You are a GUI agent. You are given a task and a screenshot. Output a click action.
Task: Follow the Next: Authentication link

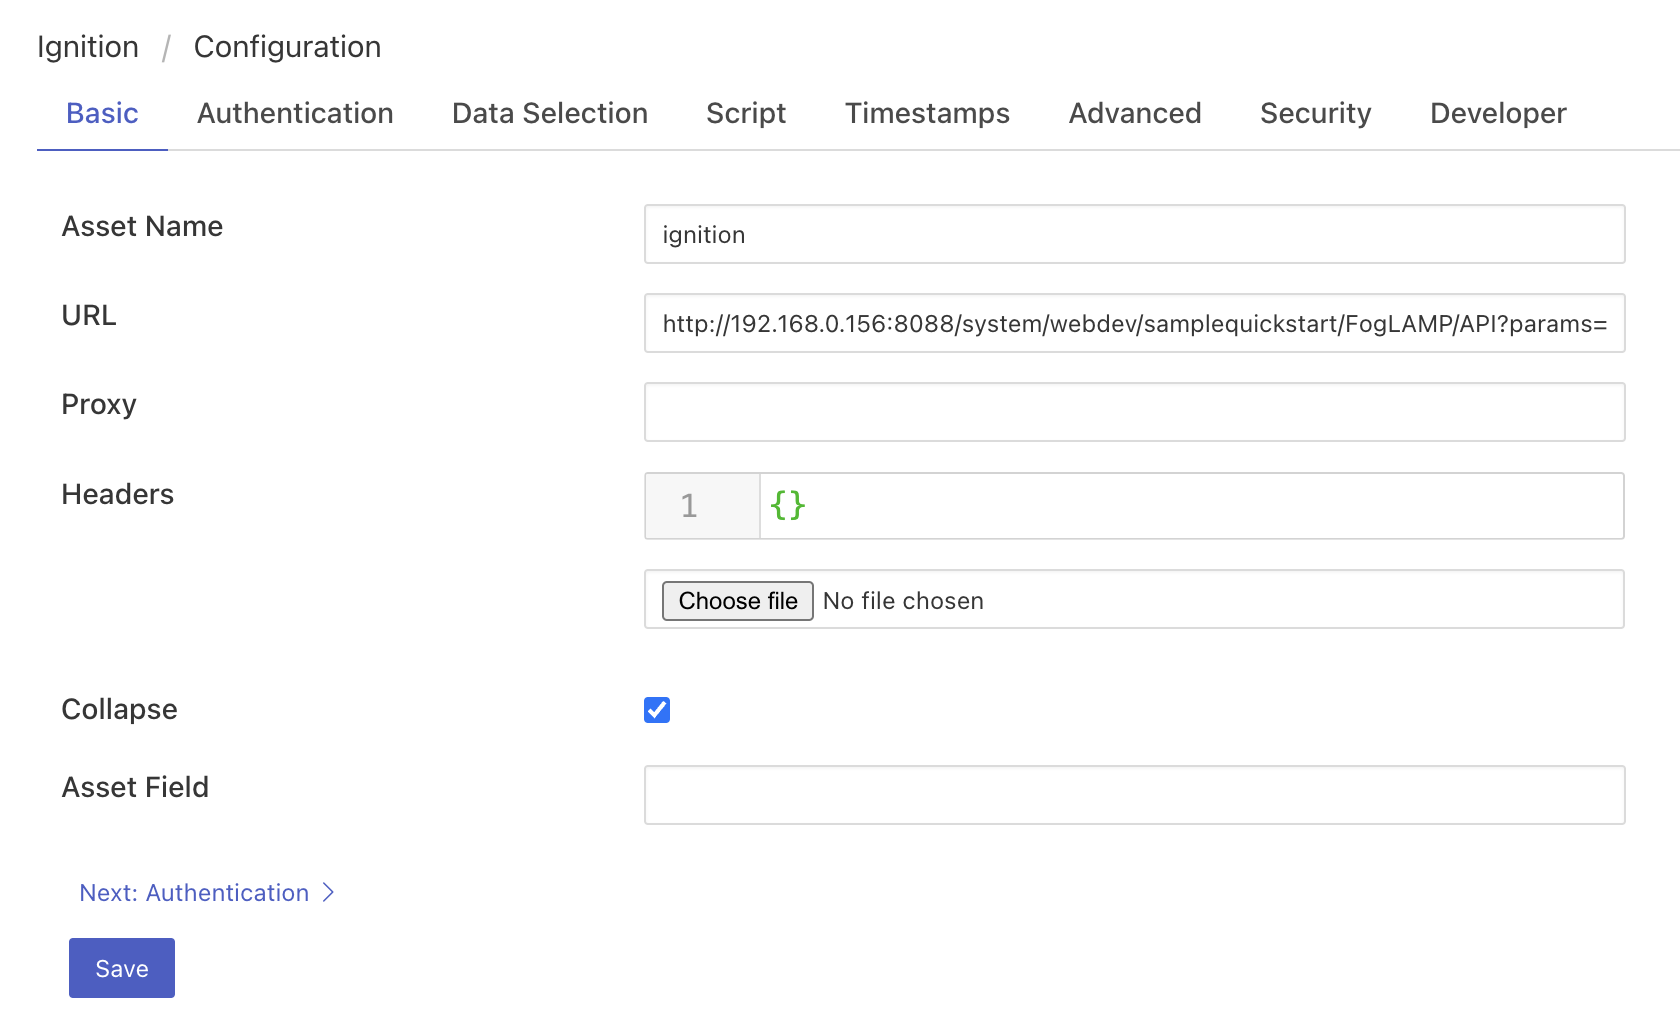coord(194,893)
